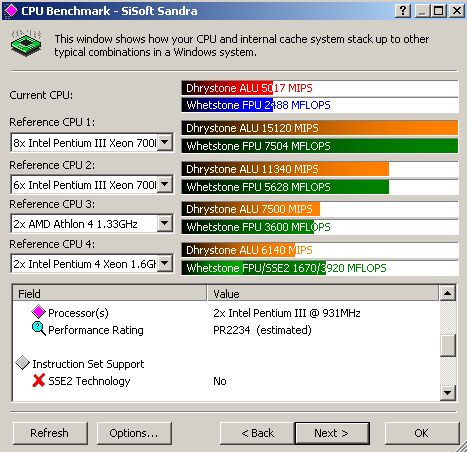Go to previous page with Back
Image resolution: width=467 pixels, height=452 pixels.
click(257, 433)
